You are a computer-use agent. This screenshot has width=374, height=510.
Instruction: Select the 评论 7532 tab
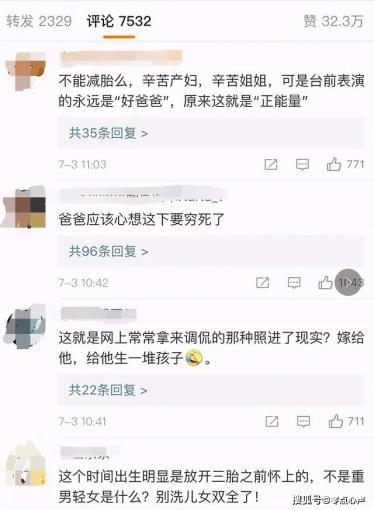point(119,21)
